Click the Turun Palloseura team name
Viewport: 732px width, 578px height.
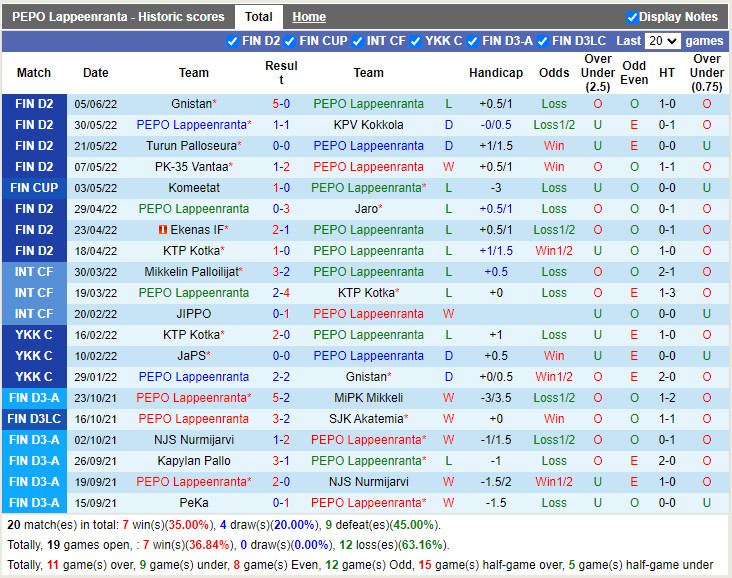194,146
